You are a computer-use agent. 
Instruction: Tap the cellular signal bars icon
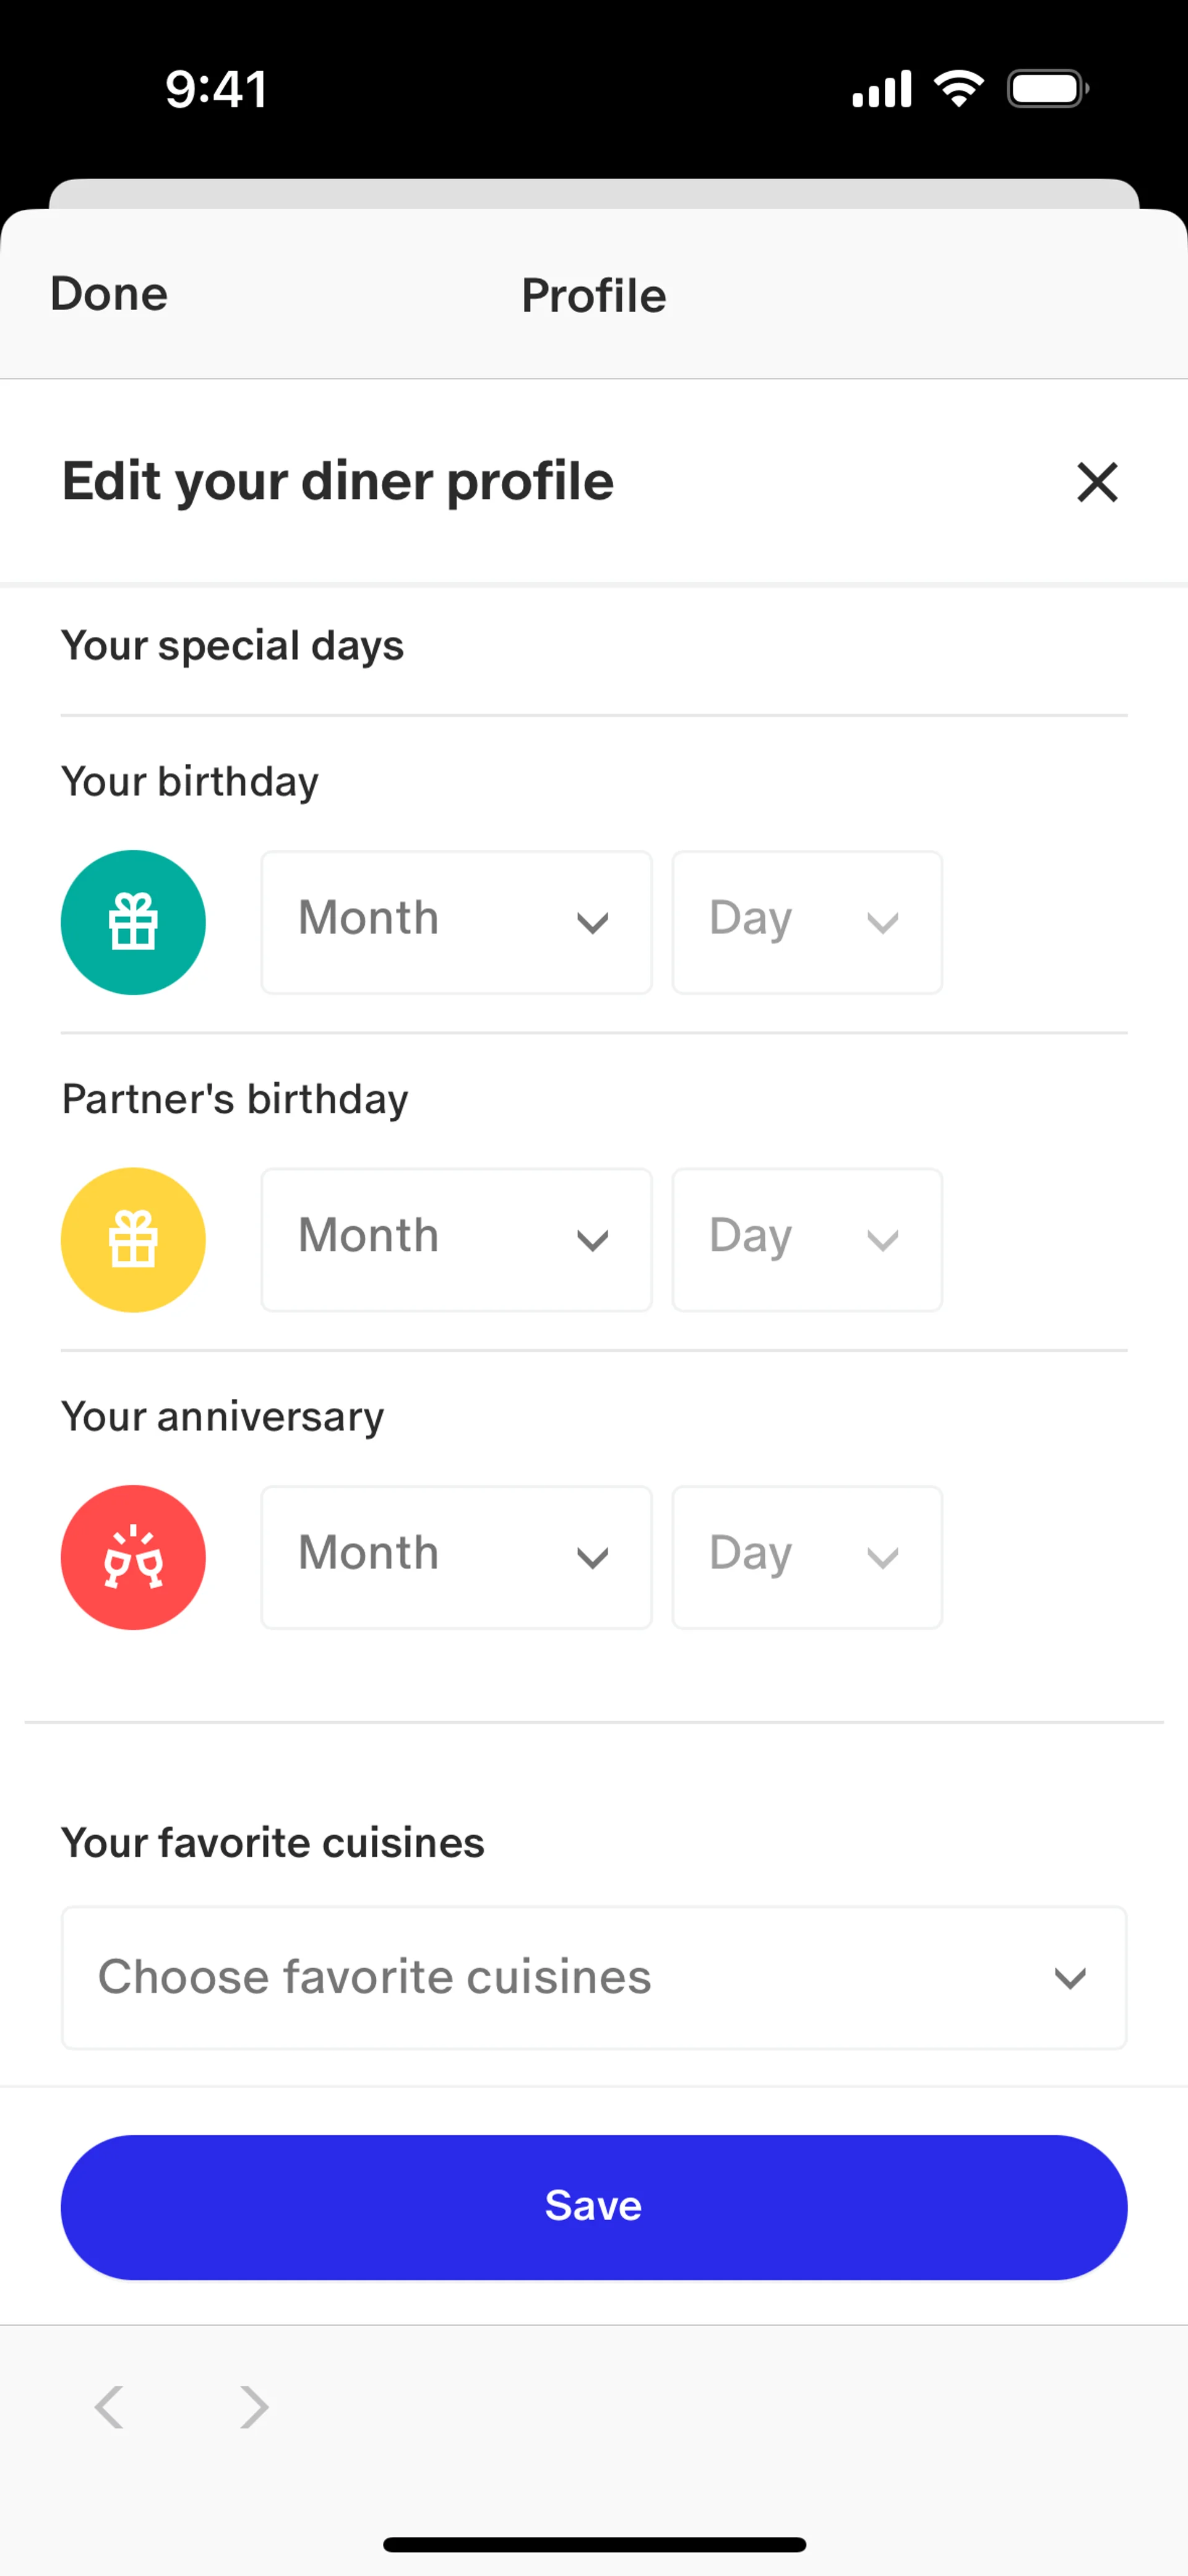pyautogui.click(x=881, y=89)
